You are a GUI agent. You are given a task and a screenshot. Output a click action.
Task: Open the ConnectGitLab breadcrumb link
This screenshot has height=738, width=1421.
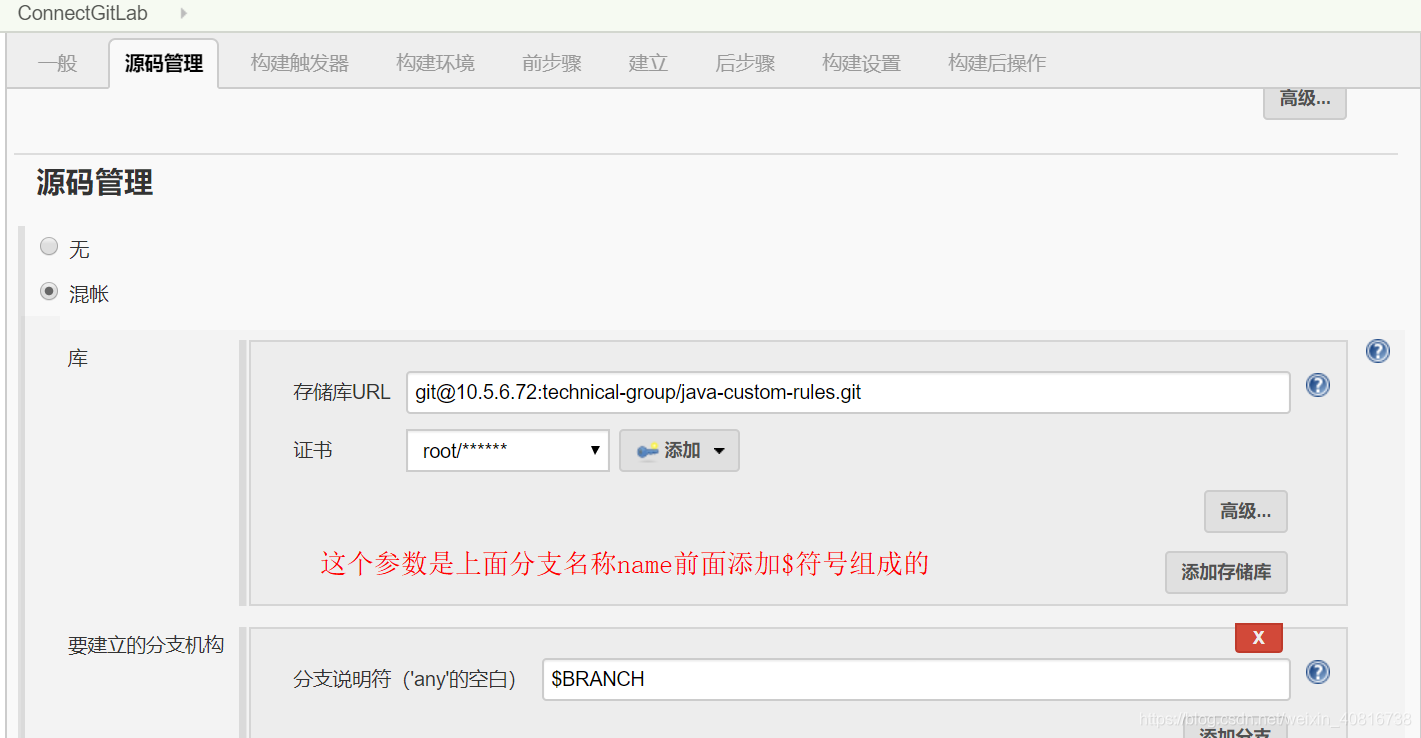83,13
